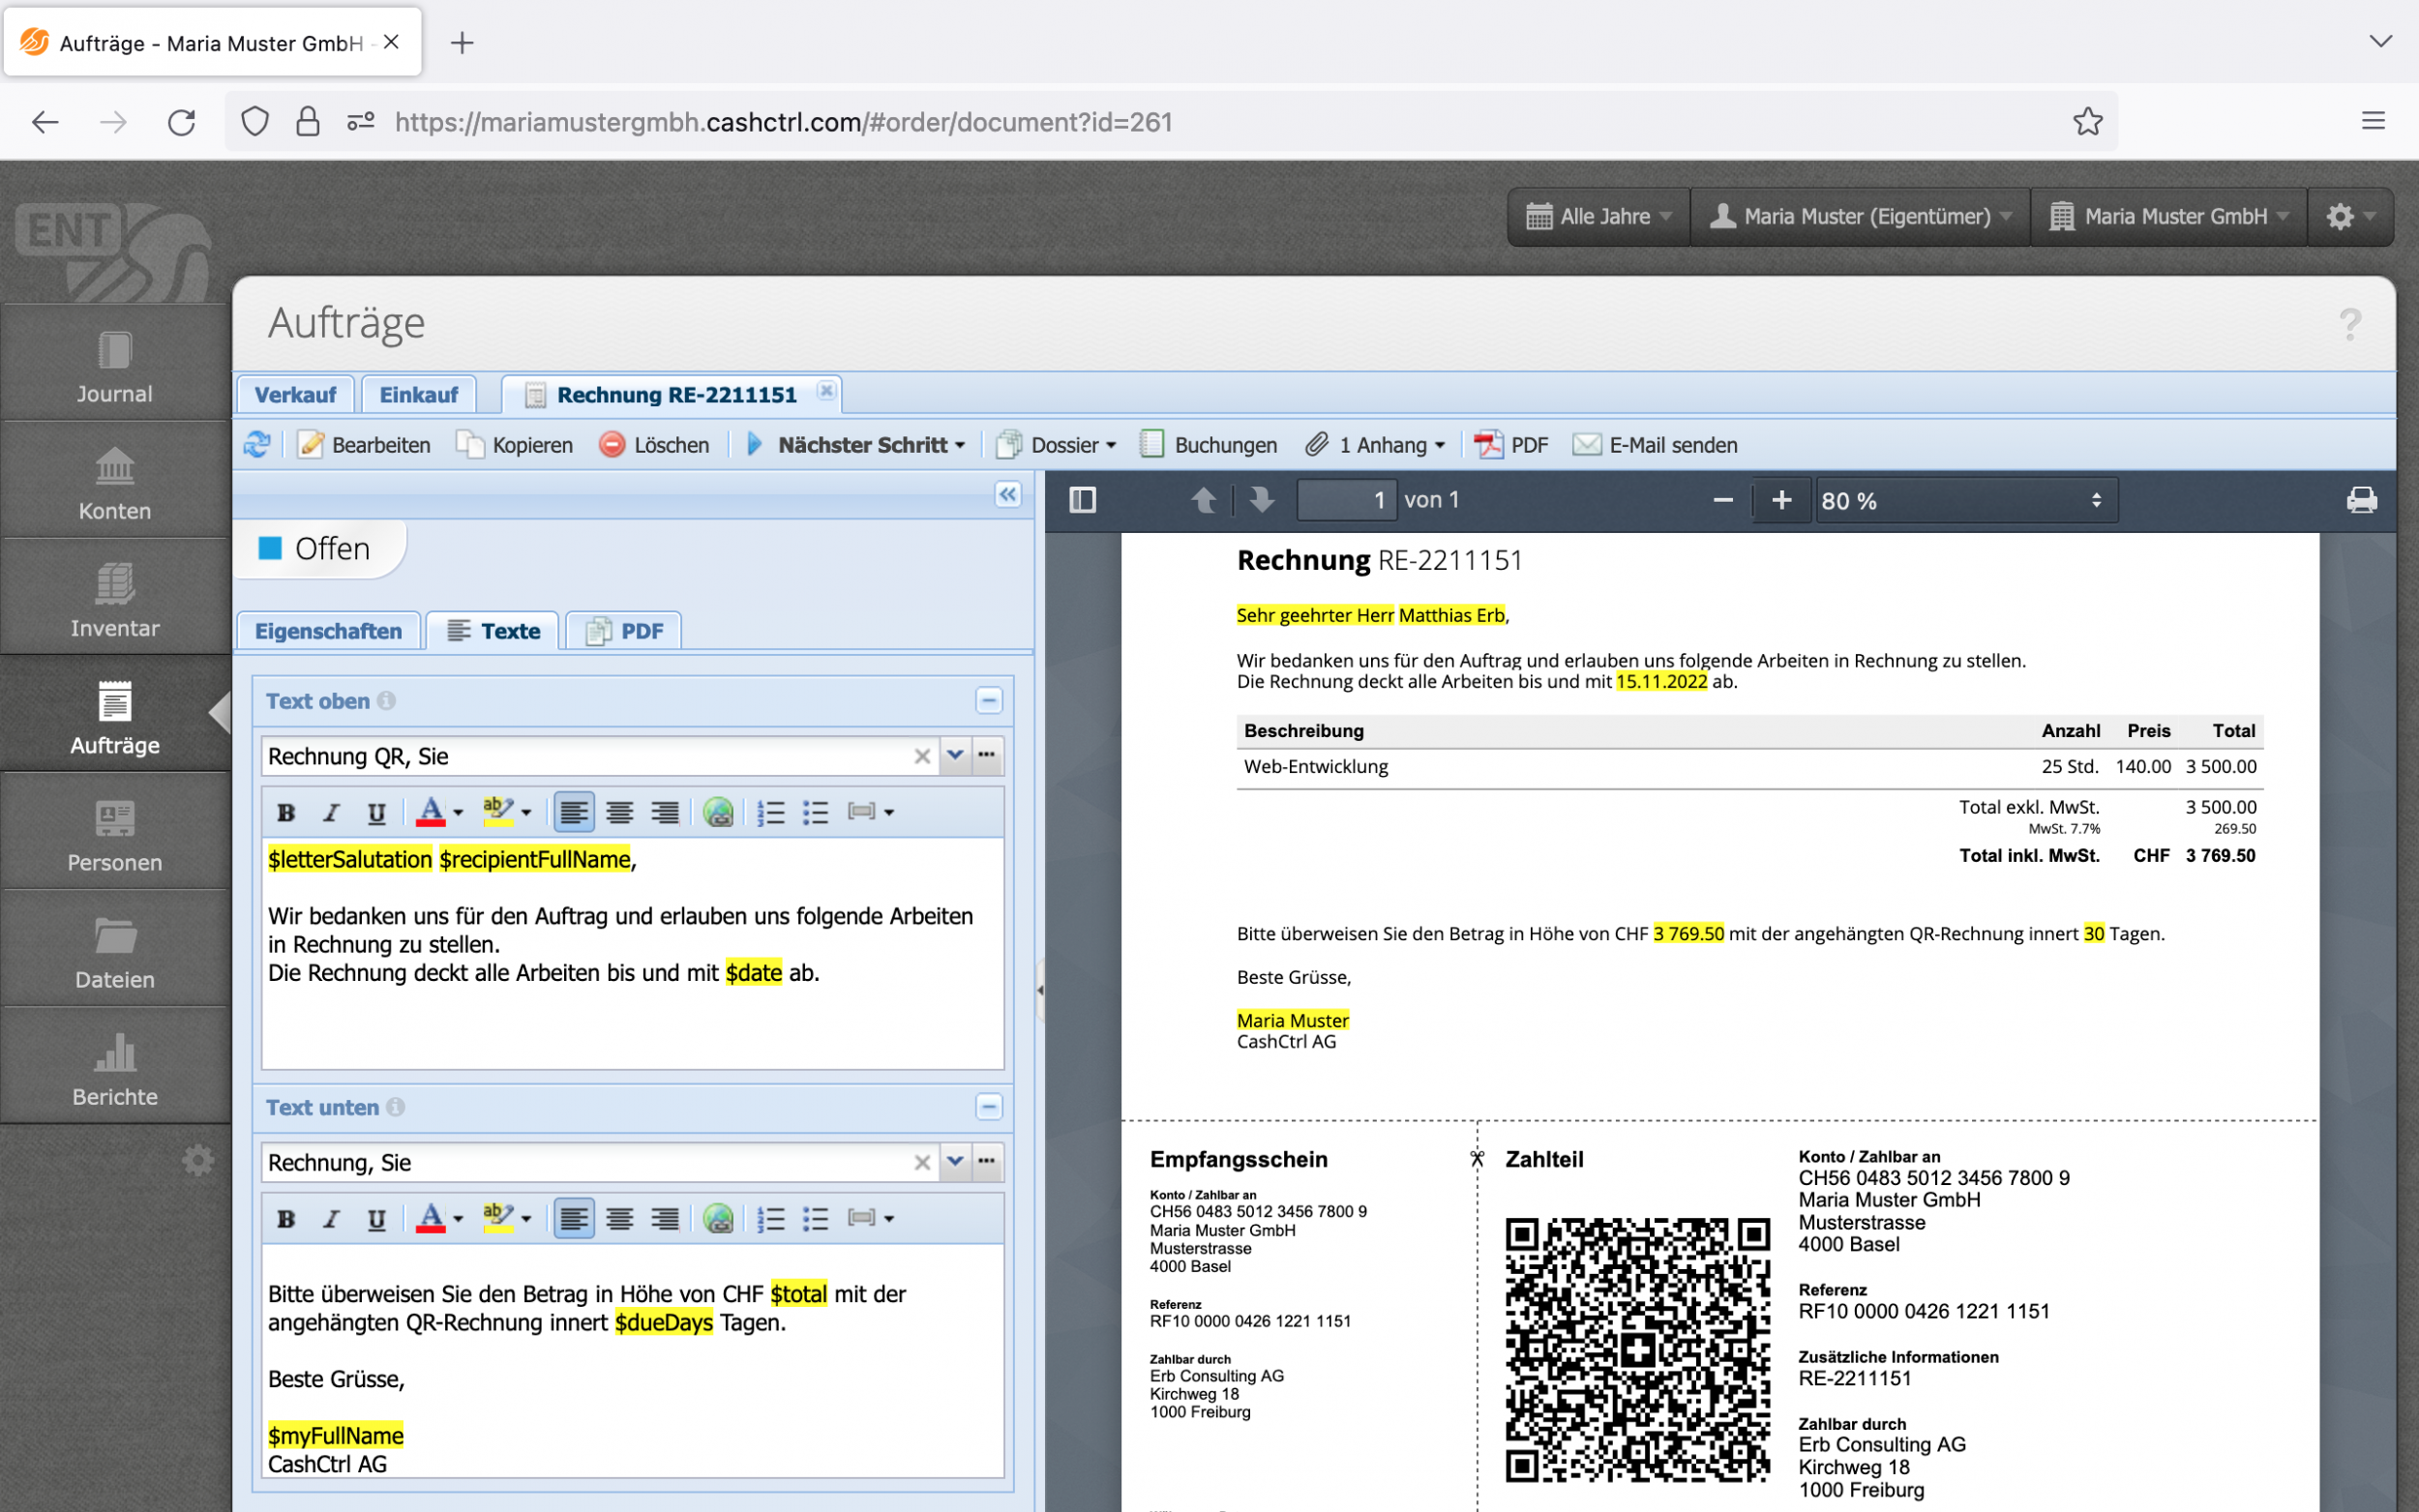Open Personen in the left sidebar
This screenshot has height=1512, width=2419.
coord(115,834)
